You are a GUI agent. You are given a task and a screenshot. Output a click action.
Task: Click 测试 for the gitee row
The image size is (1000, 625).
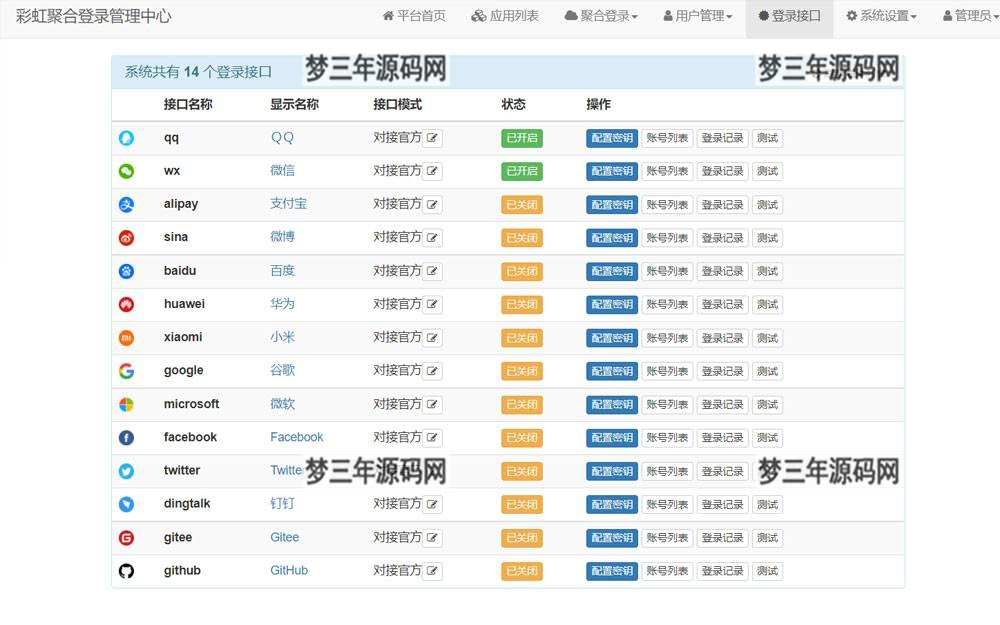click(x=767, y=538)
